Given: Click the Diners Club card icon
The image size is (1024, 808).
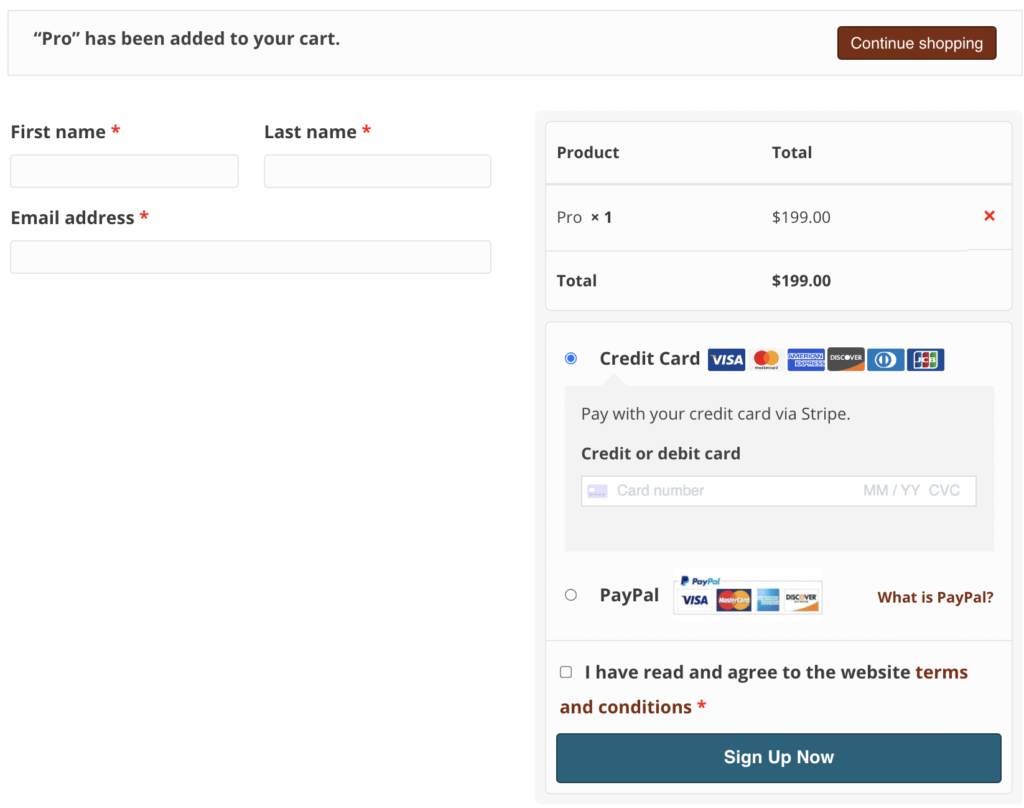Looking at the screenshot, I should click(886, 360).
